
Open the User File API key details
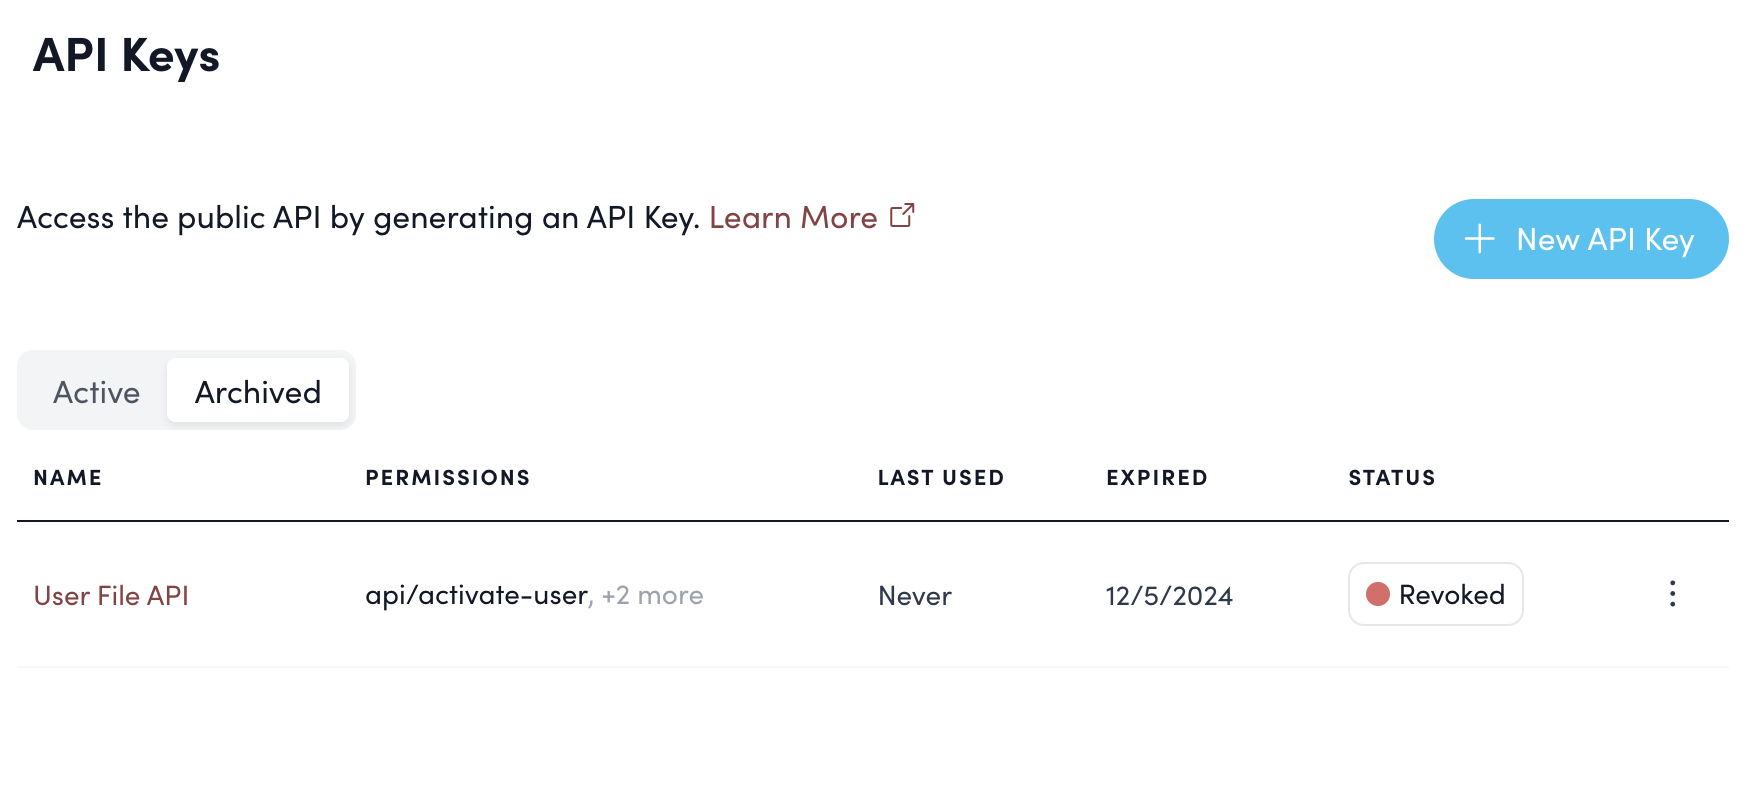coord(111,595)
